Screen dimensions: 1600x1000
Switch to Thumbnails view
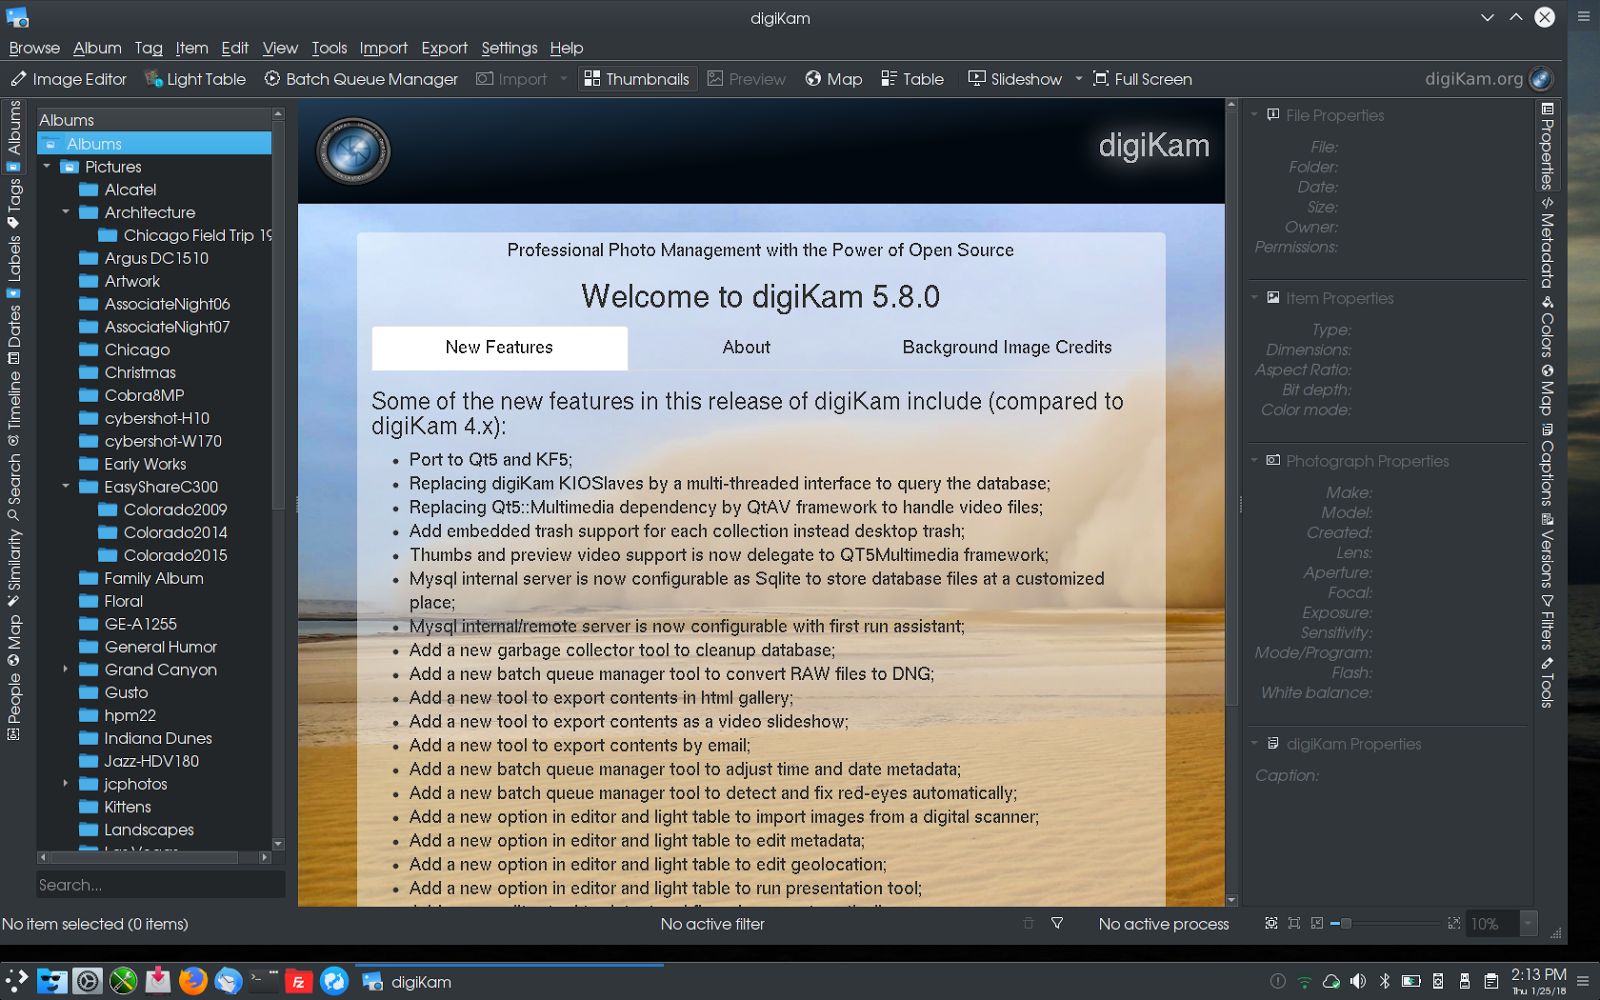(x=637, y=79)
